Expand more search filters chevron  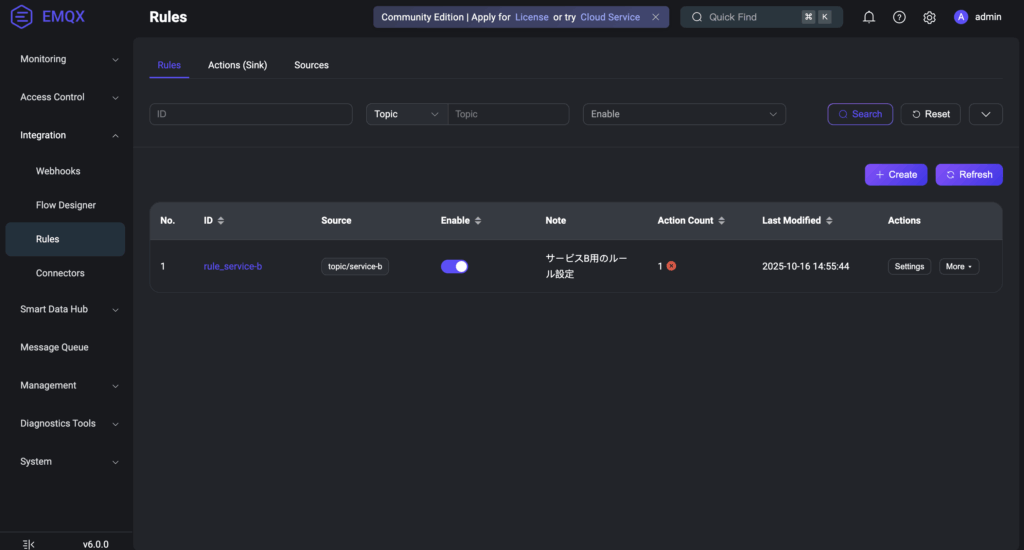click(x=985, y=114)
